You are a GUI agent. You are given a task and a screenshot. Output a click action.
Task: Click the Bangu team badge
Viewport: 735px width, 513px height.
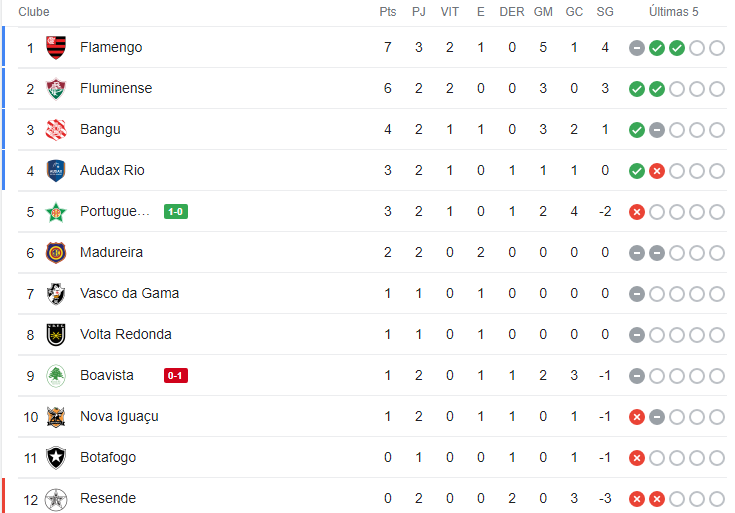pos(56,129)
